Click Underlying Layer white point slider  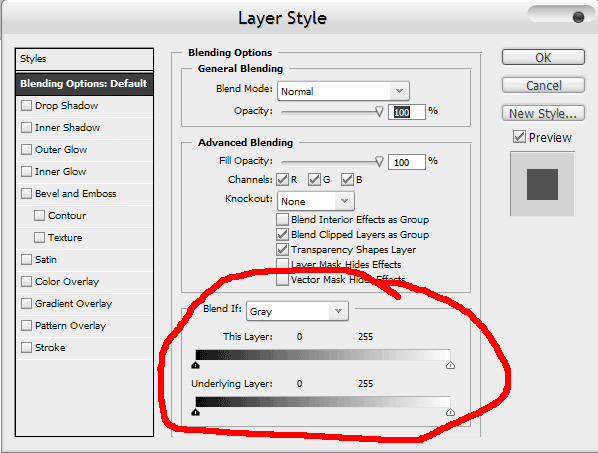450,412
